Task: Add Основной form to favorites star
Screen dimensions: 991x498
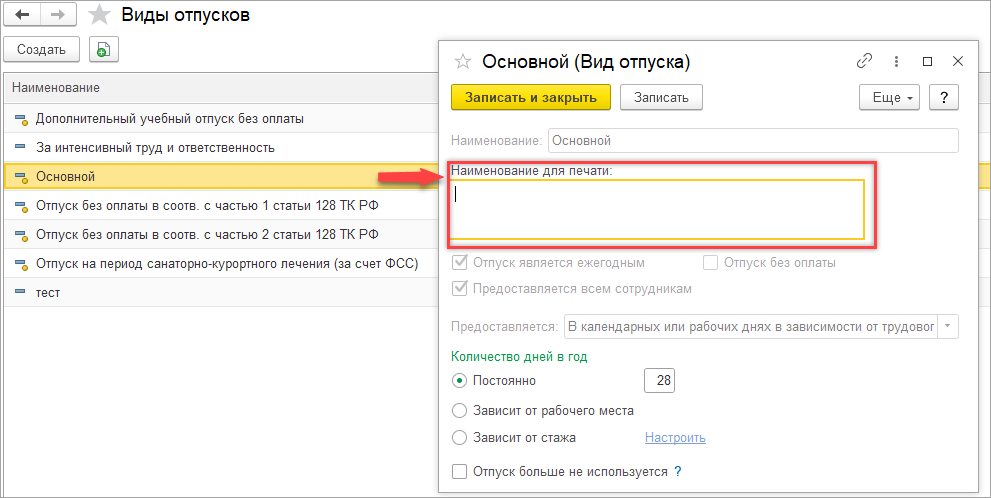Action: point(463,61)
